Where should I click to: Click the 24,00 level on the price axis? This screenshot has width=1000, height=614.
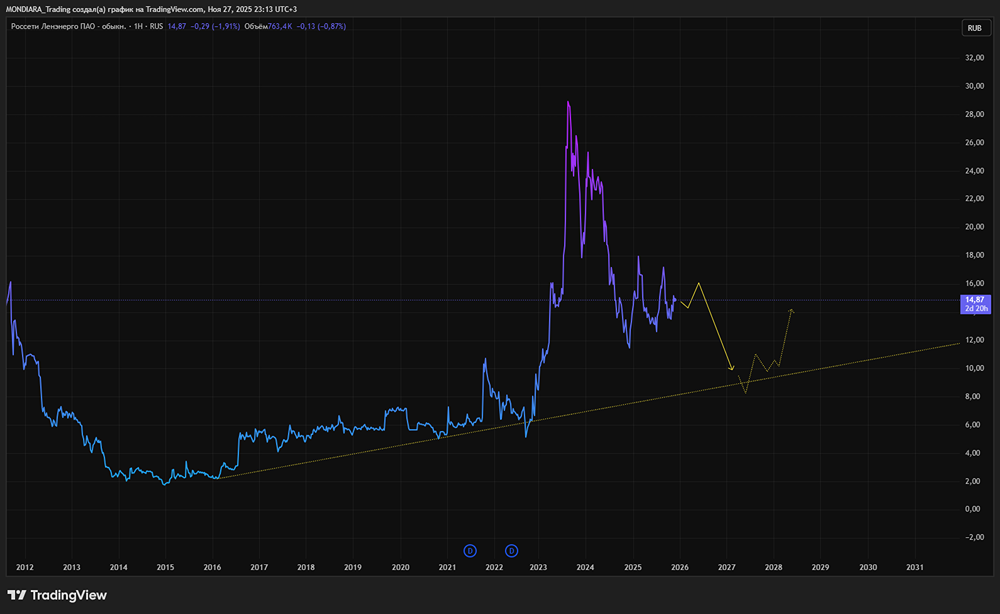click(x=974, y=171)
